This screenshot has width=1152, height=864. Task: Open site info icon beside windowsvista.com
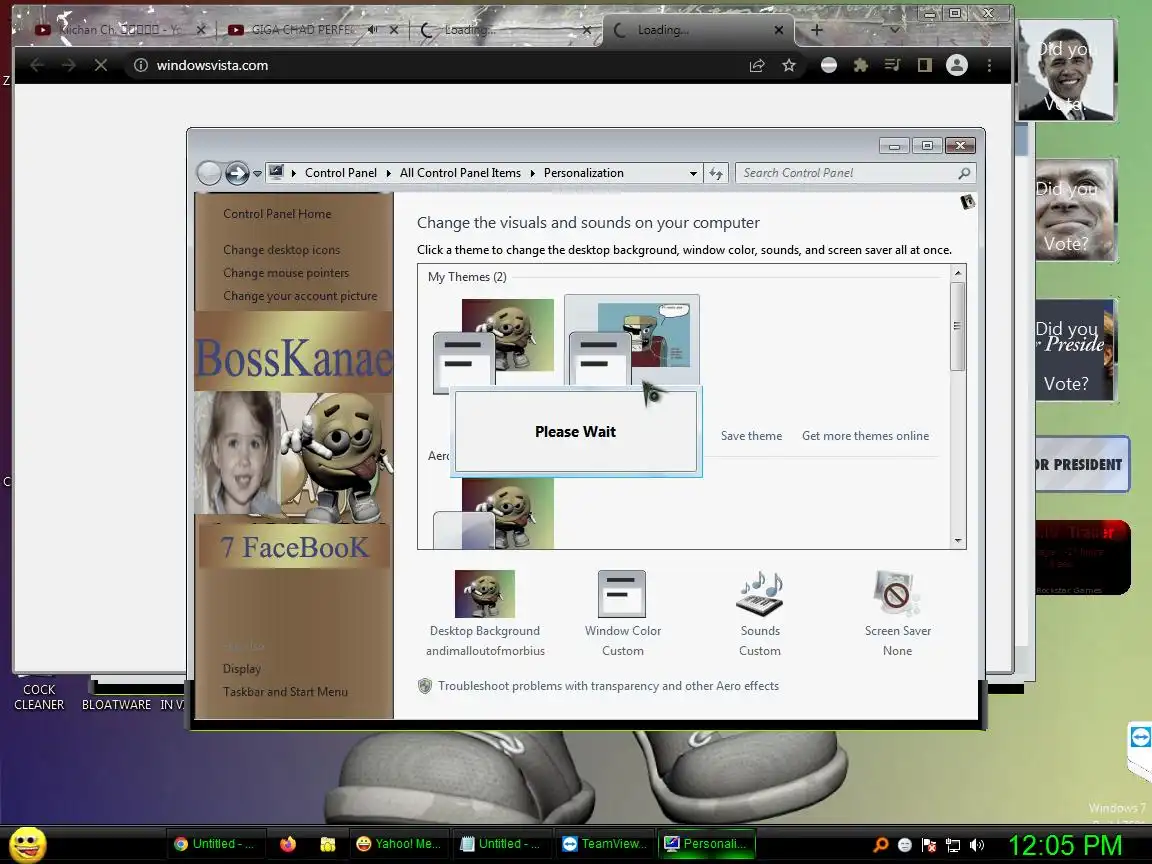click(x=140, y=65)
